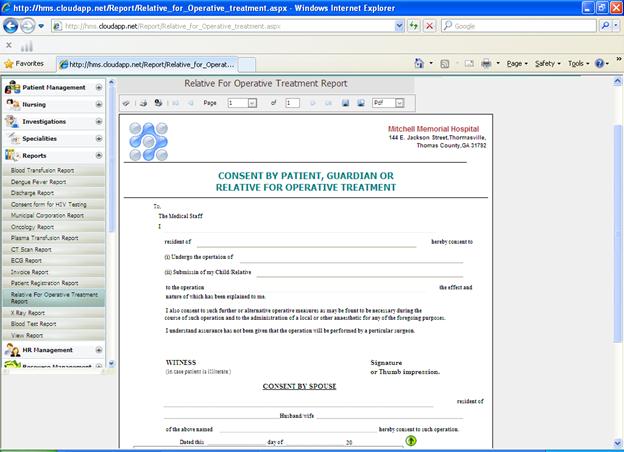
Task: Click the browser address bar
Action: click(x=230, y=25)
